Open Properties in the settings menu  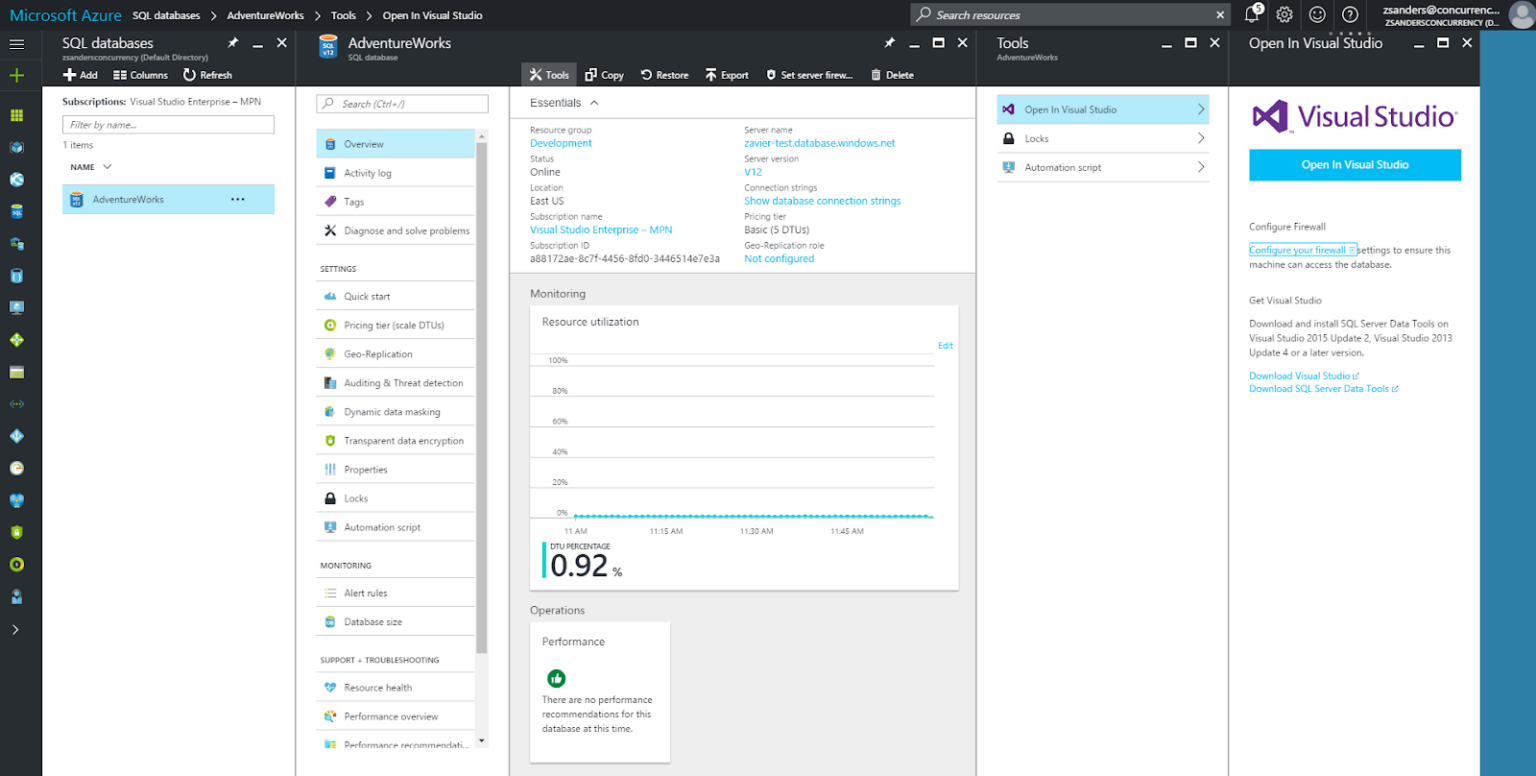tap(396, 469)
